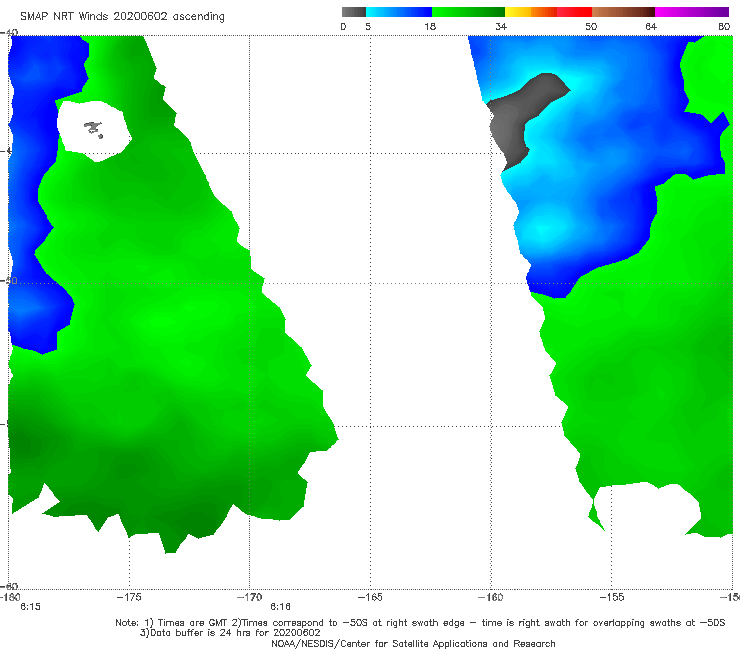Screen dimensions: 740x650
Task: Click the longitude axis label '-170'
Action: tap(249, 597)
